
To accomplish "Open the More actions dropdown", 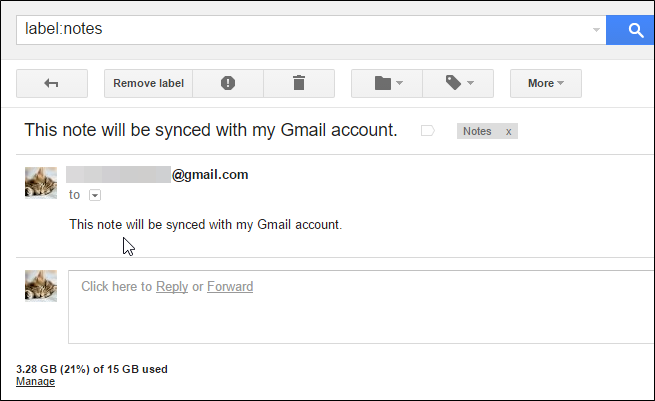I will (x=546, y=83).
